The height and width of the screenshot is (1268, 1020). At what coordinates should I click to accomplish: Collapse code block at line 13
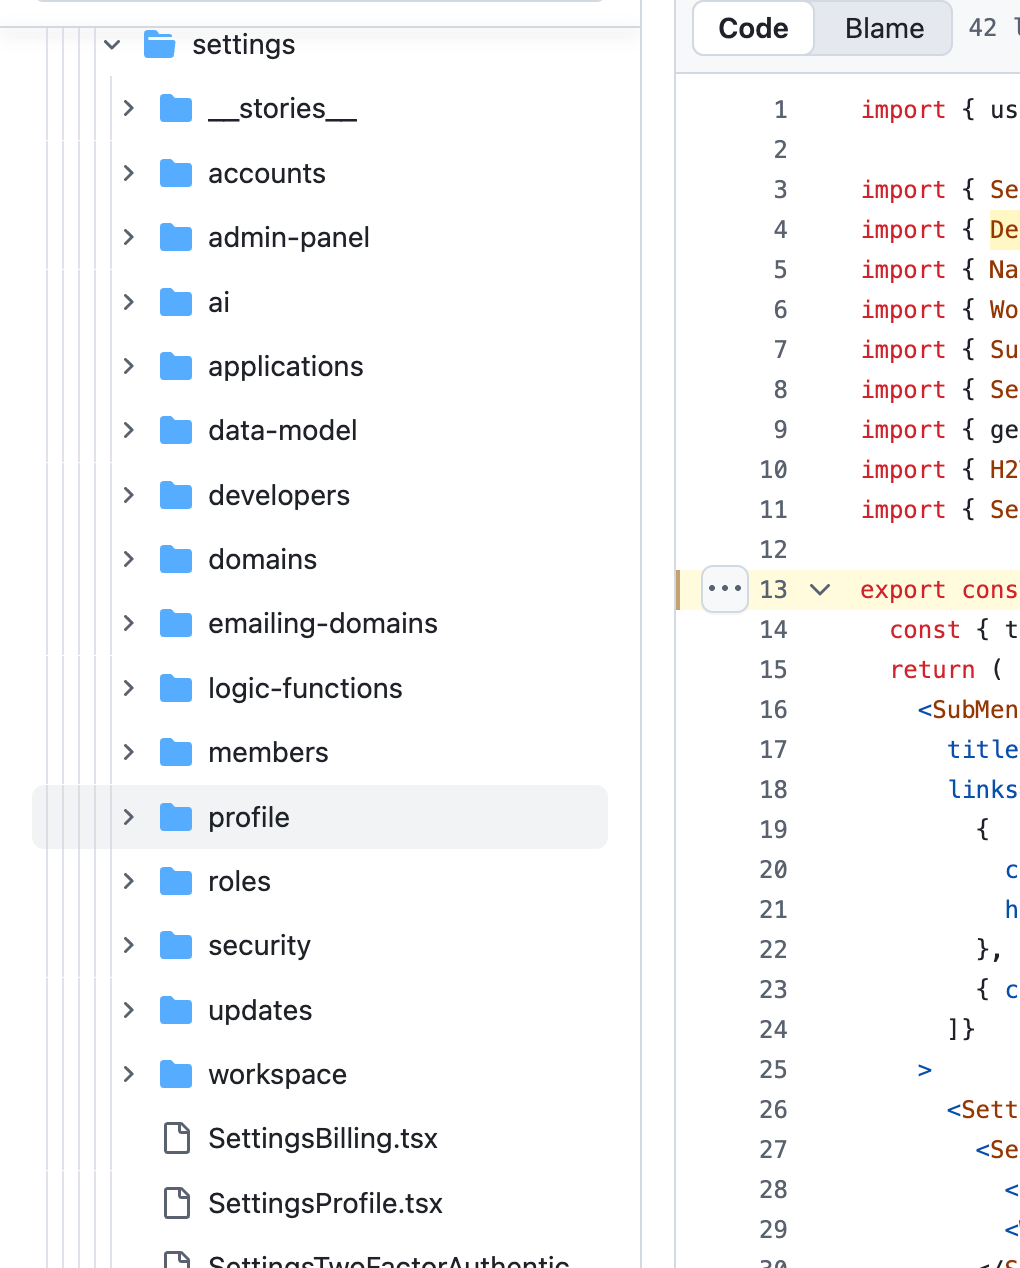[x=820, y=589]
